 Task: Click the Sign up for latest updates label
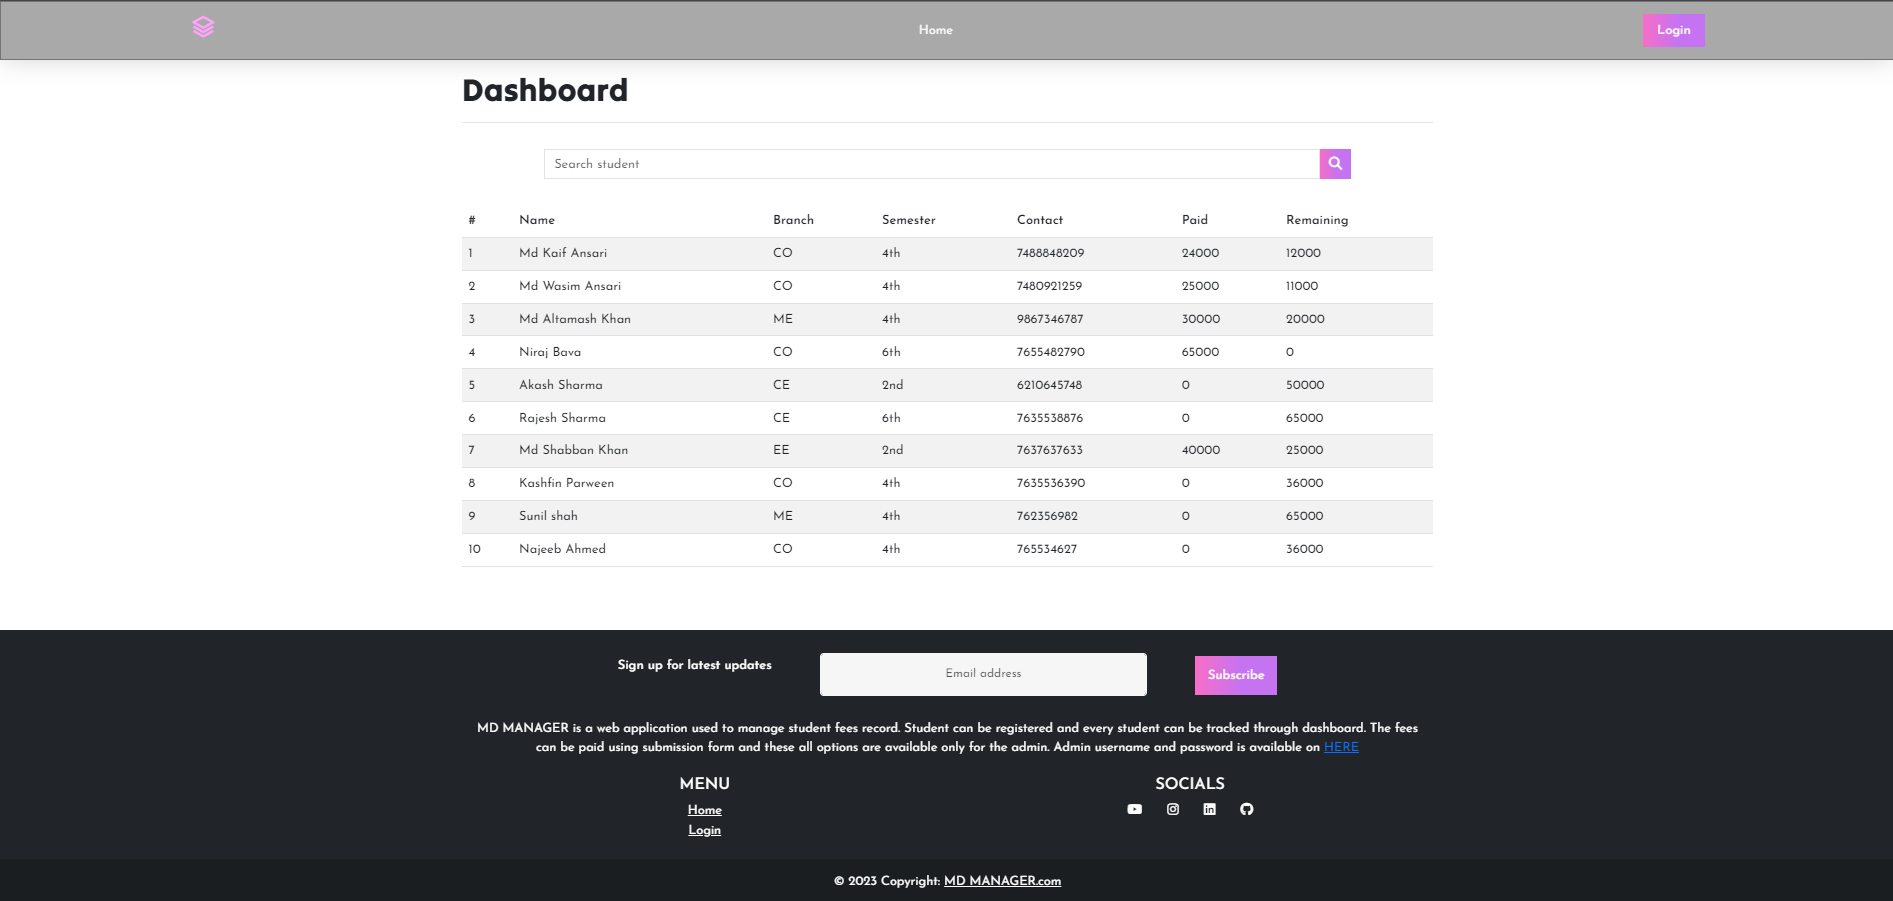[x=694, y=665]
